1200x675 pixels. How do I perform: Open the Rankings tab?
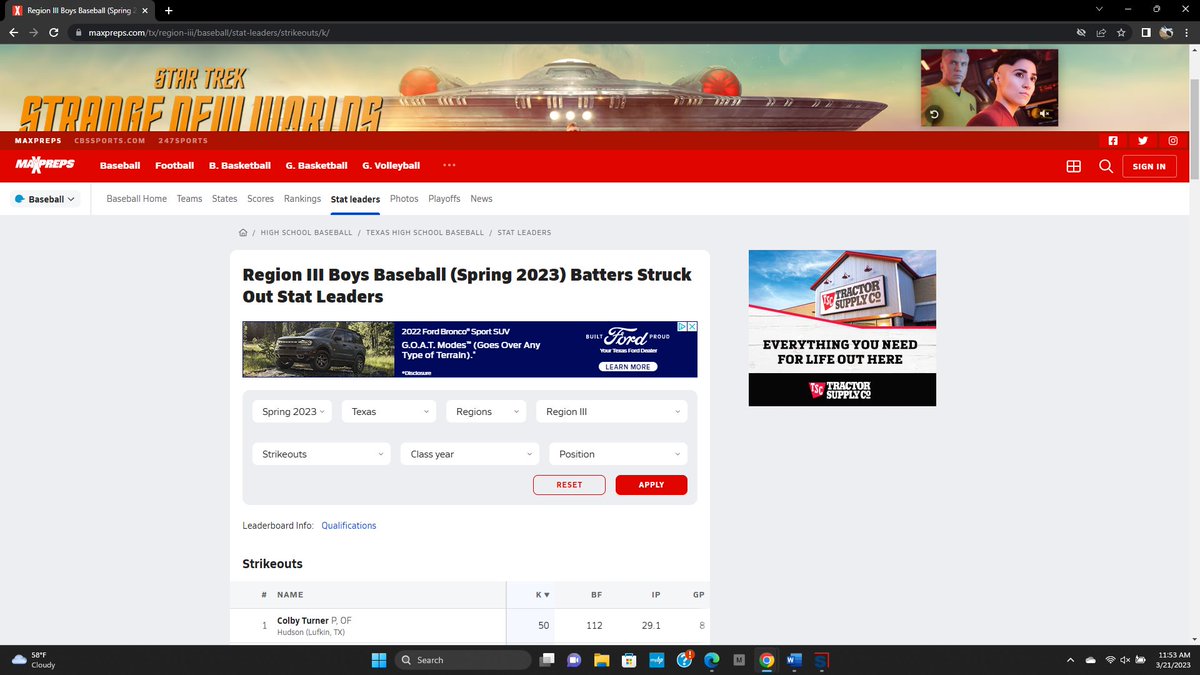coord(302,199)
